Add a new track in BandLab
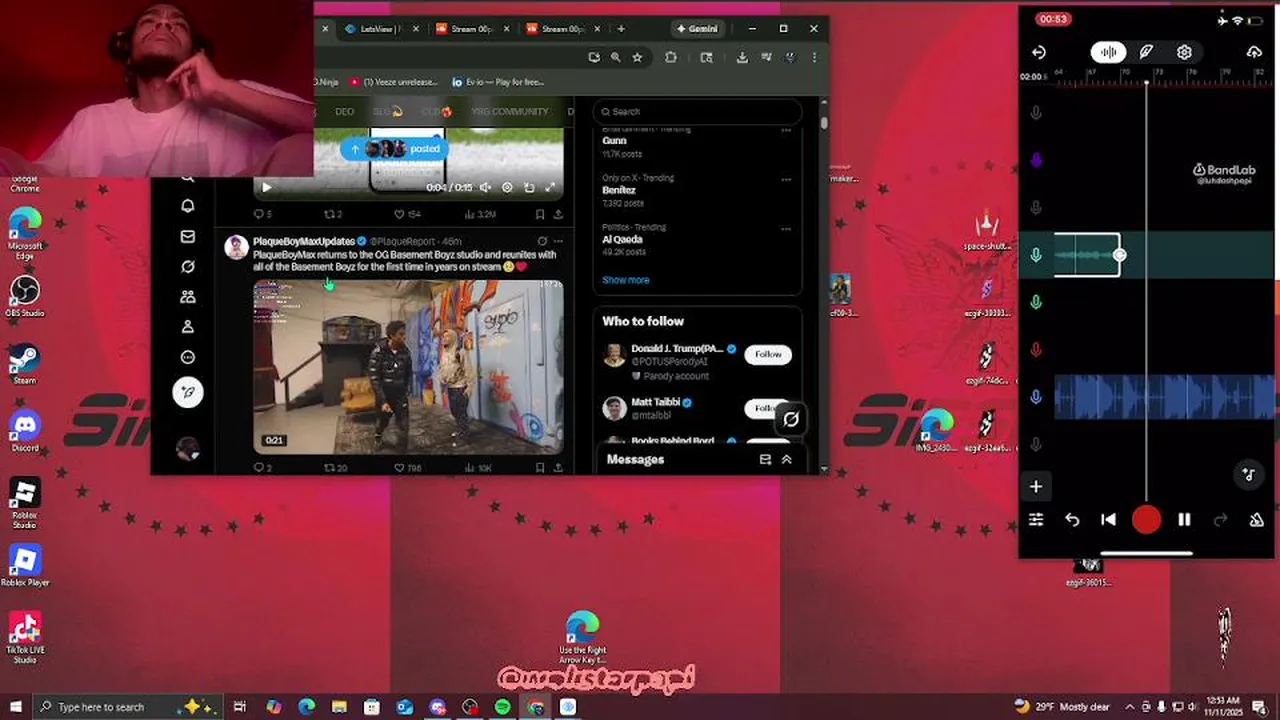This screenshot has height=720, width=1280. (x=1036, y=487)
